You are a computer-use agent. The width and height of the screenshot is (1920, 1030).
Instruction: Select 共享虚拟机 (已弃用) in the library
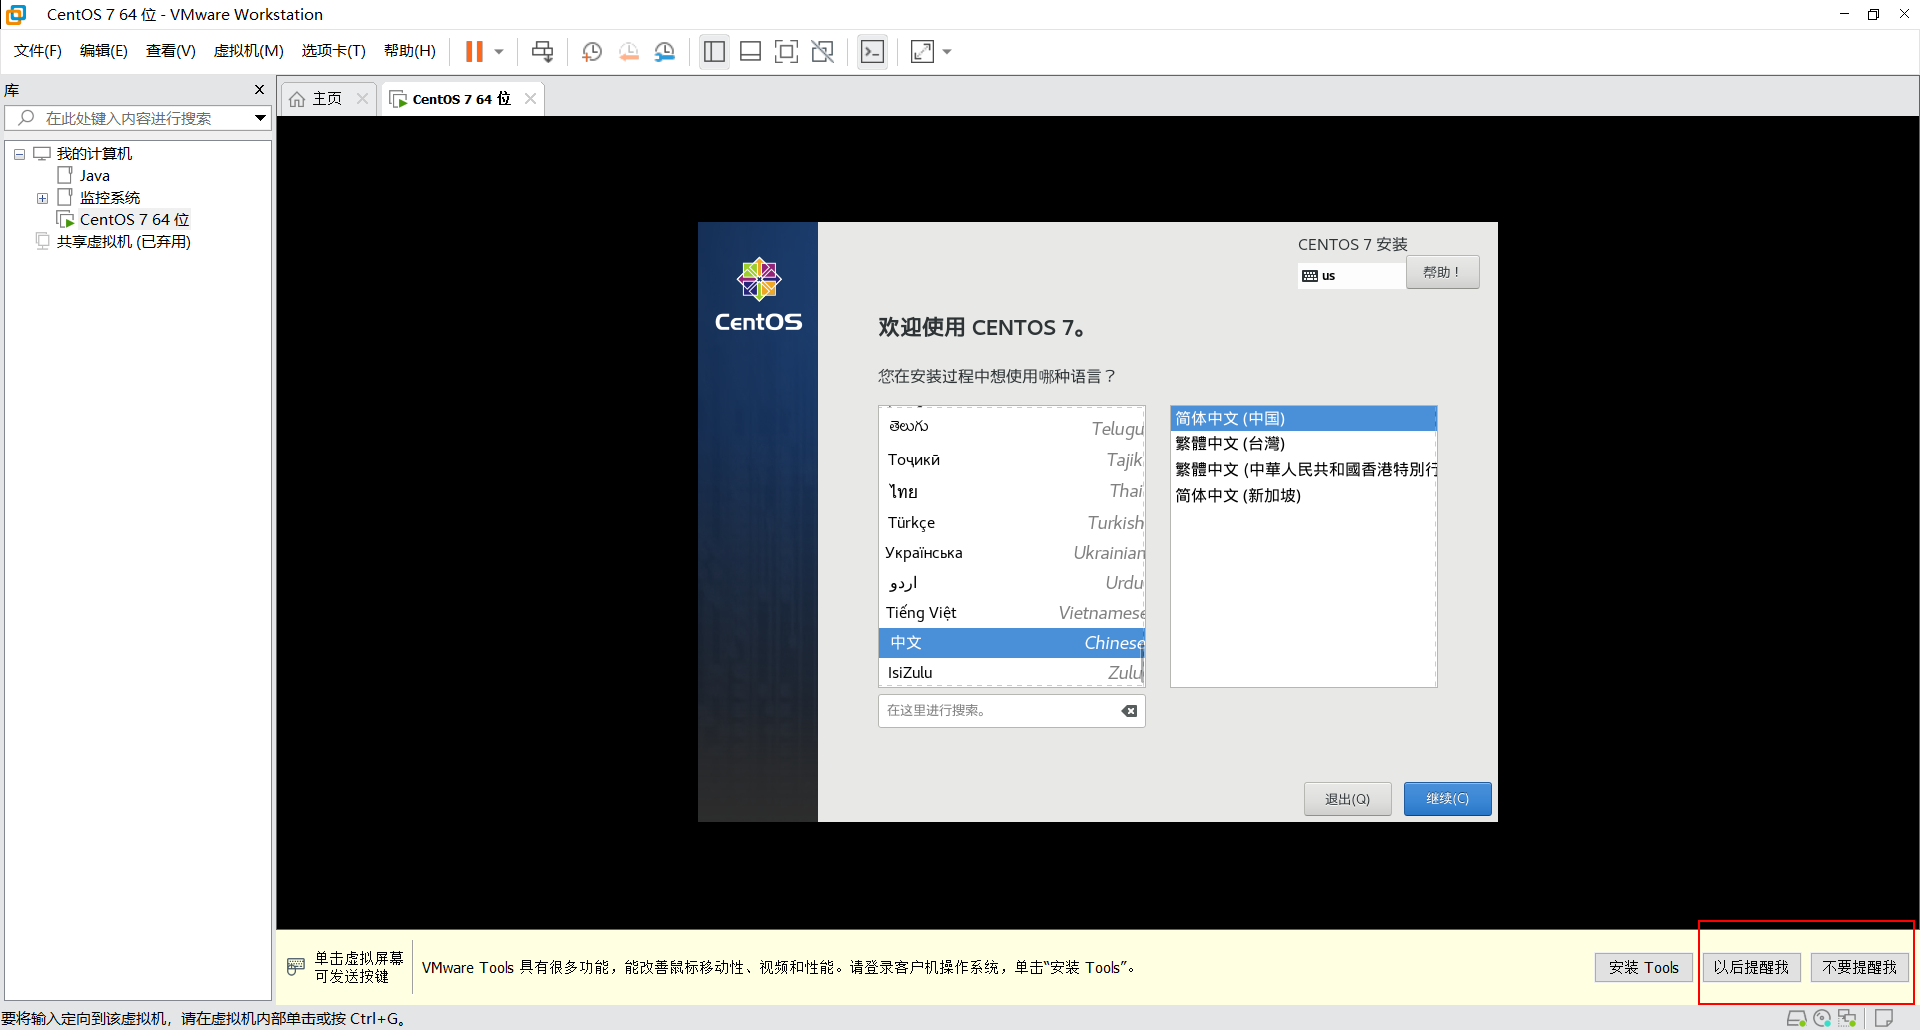point(123,242)
